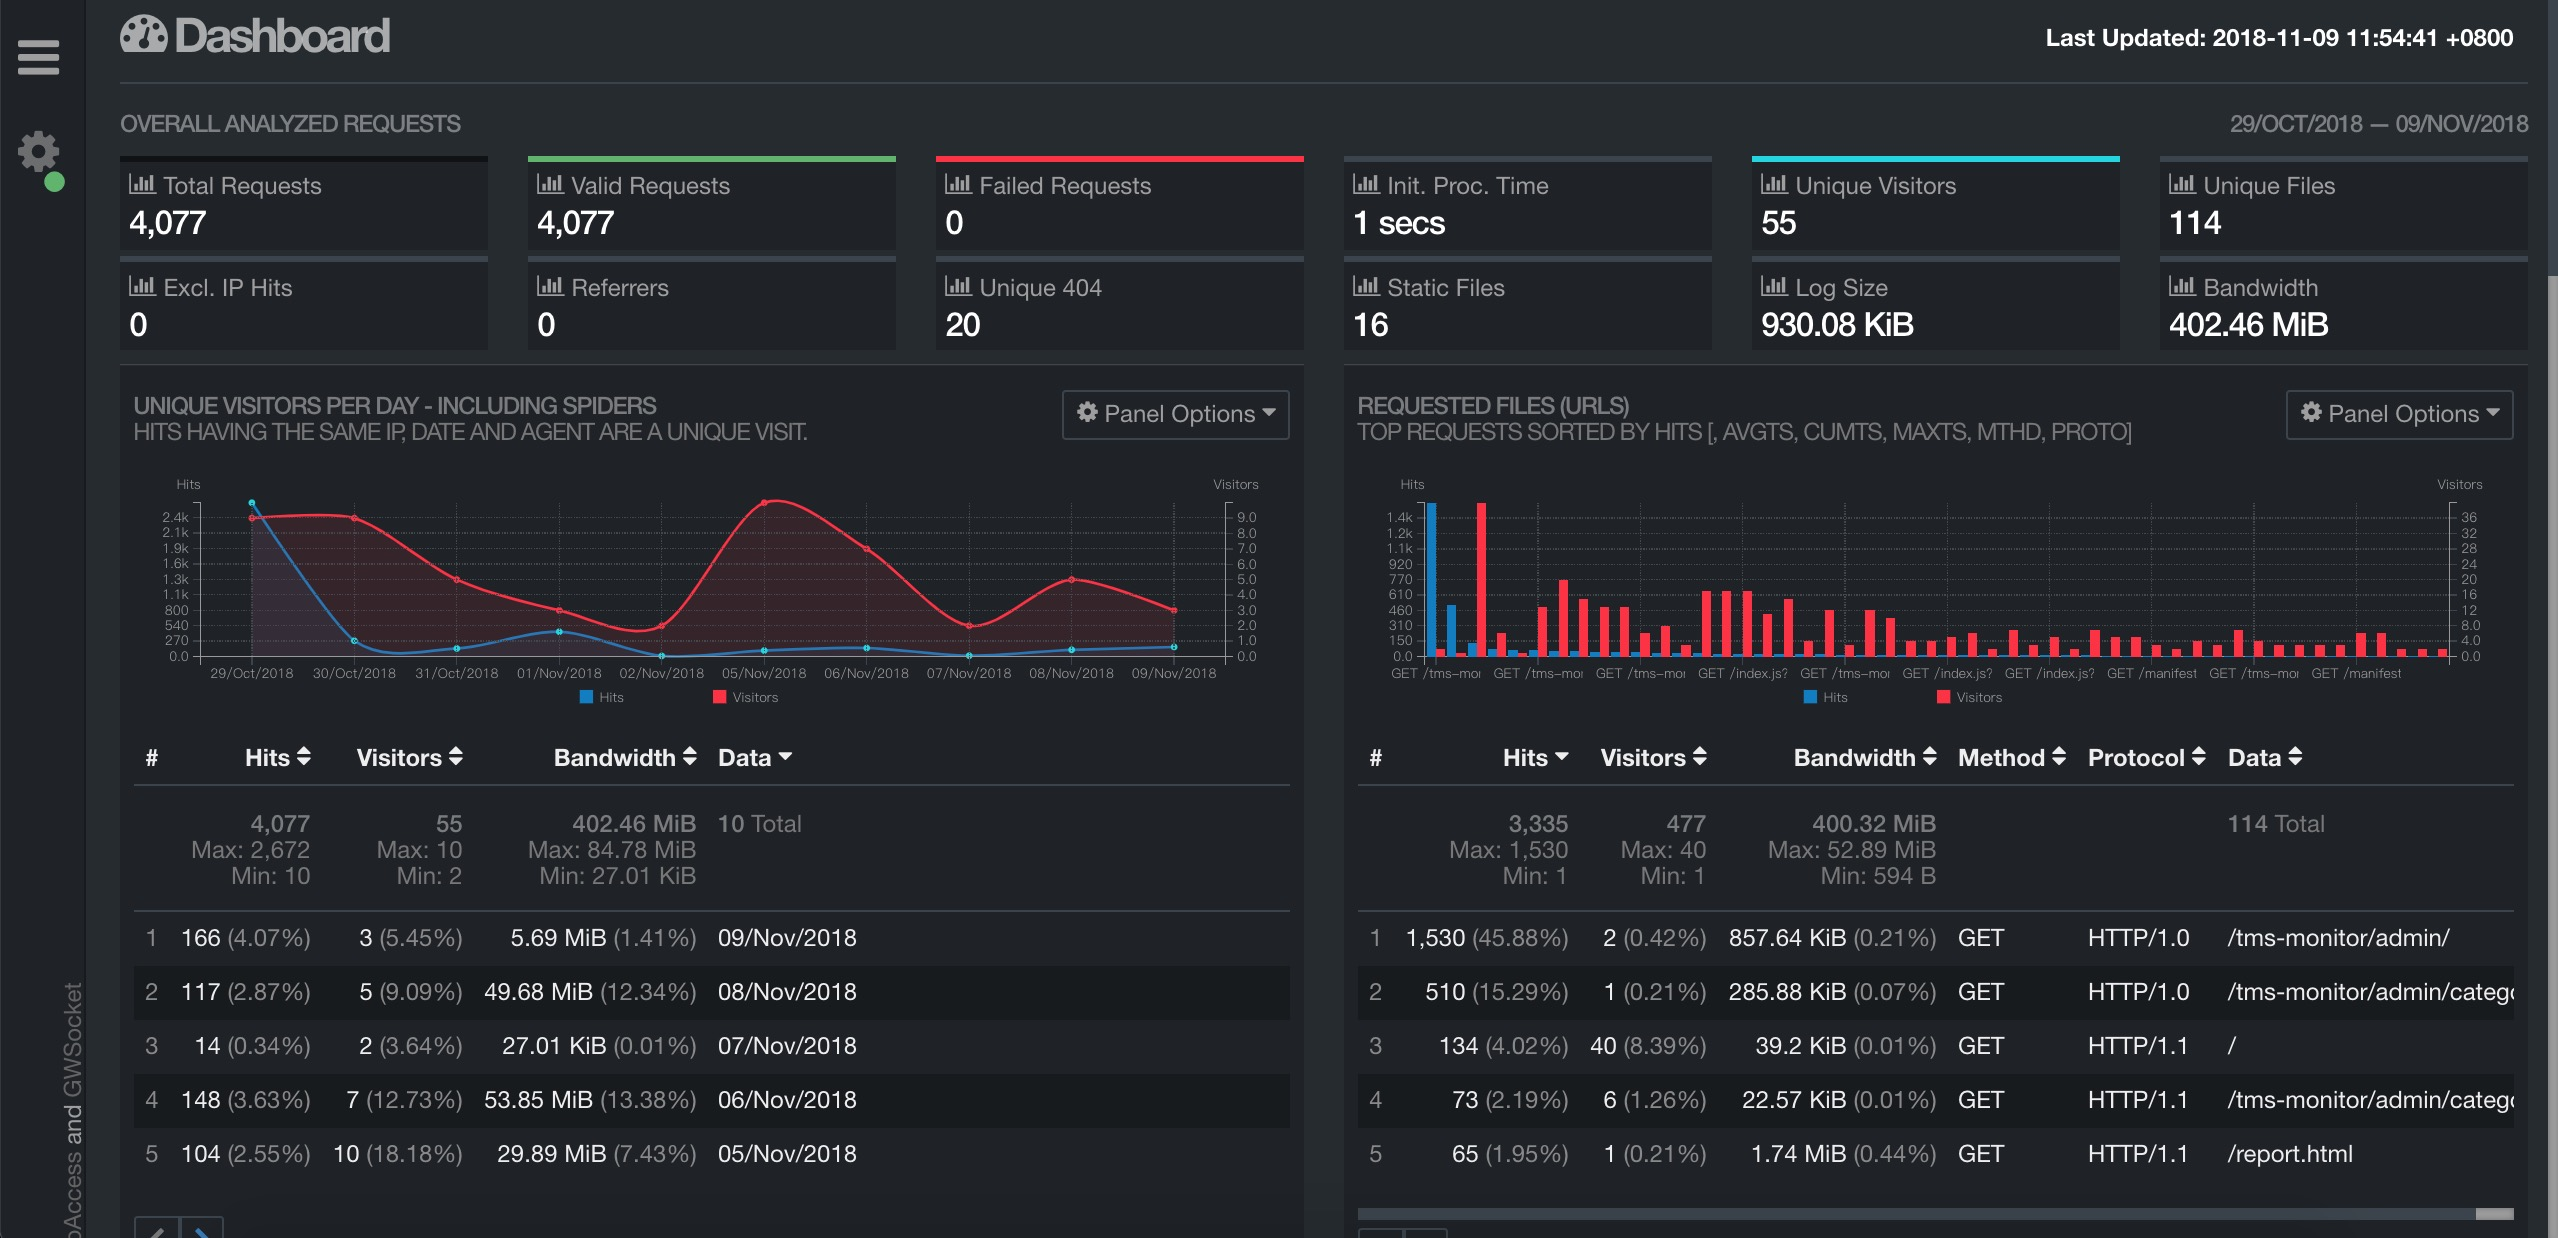Click Visitors red legend swatch in files chart
2558x1238 pixels.
(x=1943, y=698)
